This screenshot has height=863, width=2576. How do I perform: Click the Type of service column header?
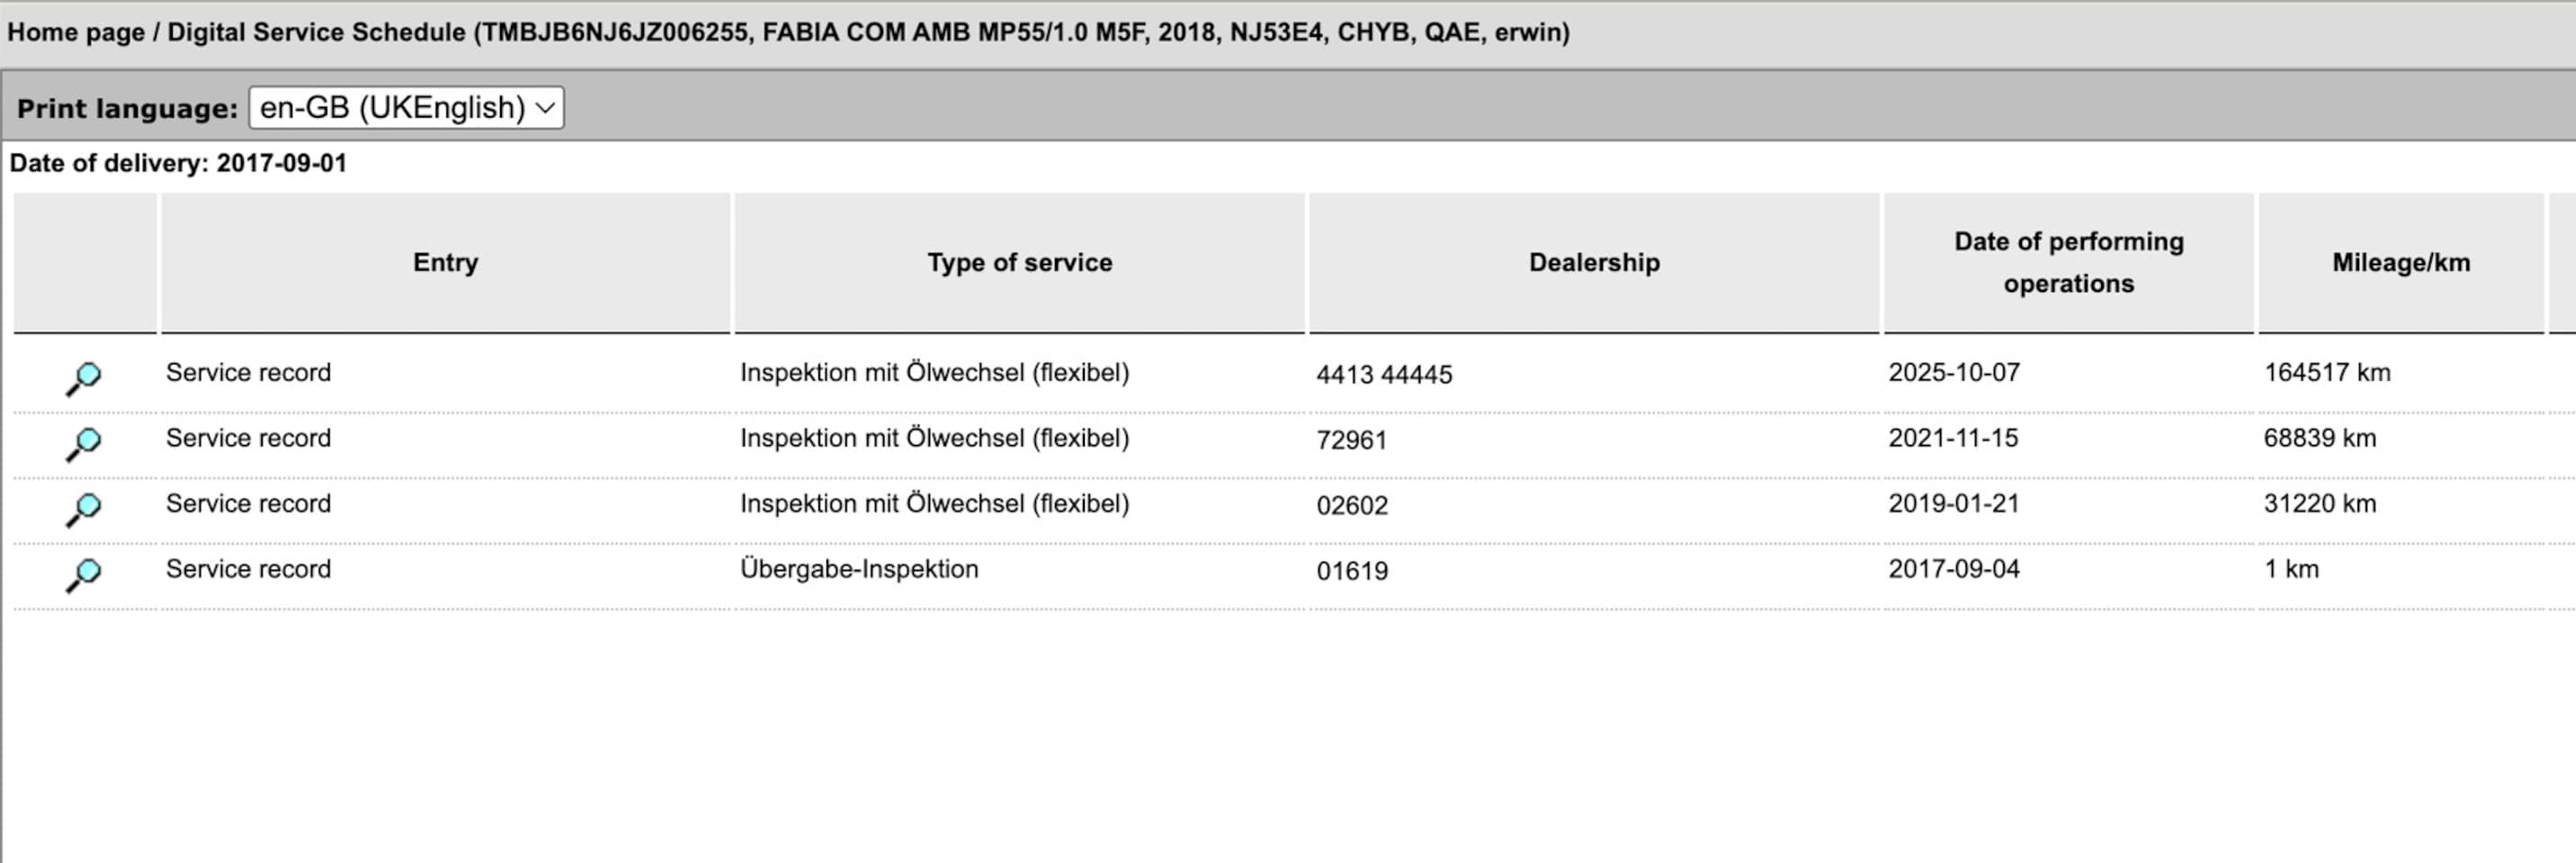coord(1019,262)
